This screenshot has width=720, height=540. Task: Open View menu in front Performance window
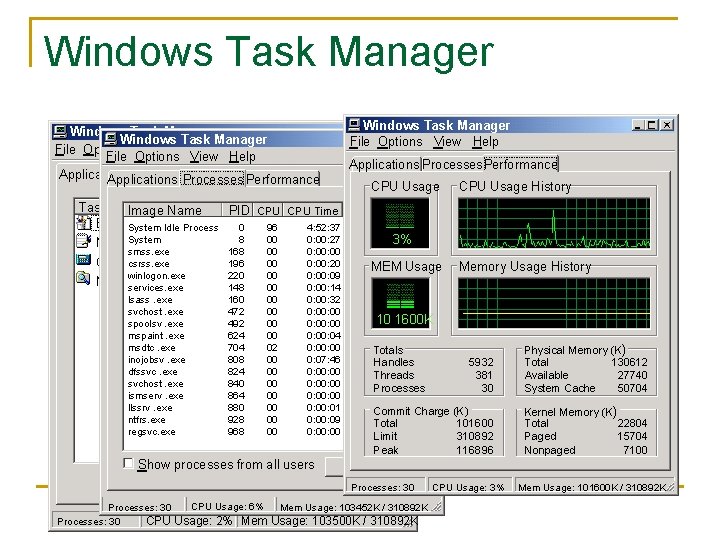pos(447,142)
